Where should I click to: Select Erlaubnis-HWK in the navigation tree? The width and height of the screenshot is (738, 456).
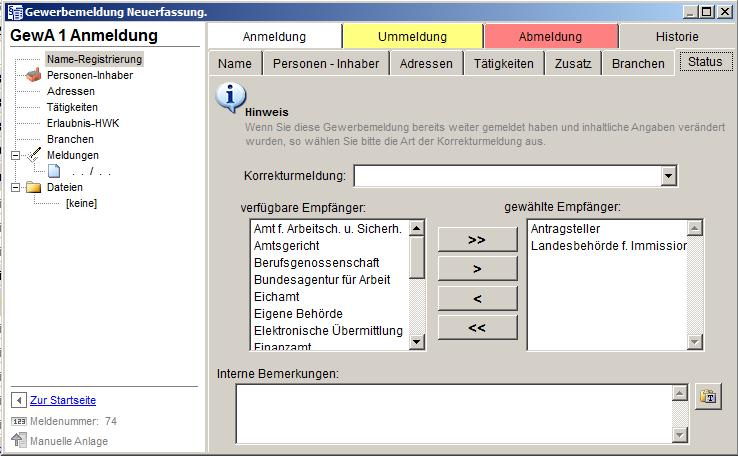[75, 123]
